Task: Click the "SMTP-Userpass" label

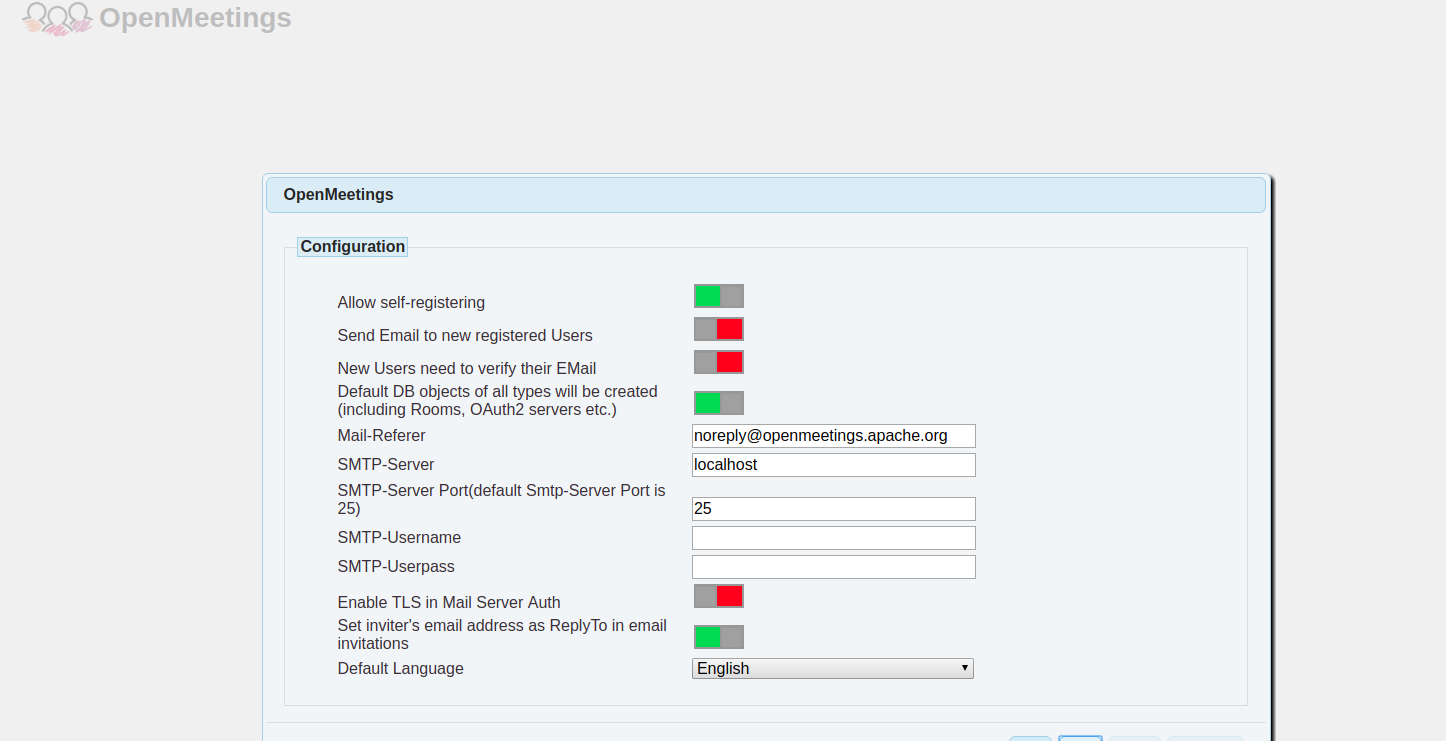Action: point(396,567)
